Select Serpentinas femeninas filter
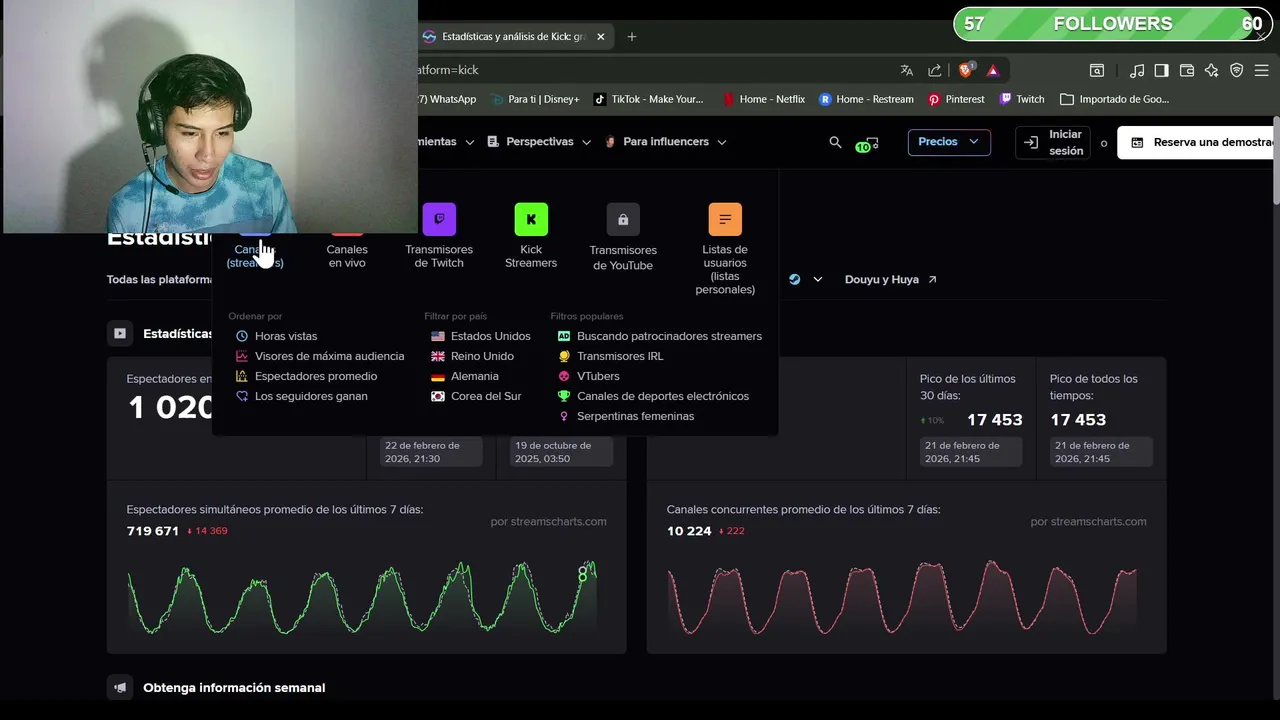The width and height of the screenshot is (1280, 720). click(626, 416)
